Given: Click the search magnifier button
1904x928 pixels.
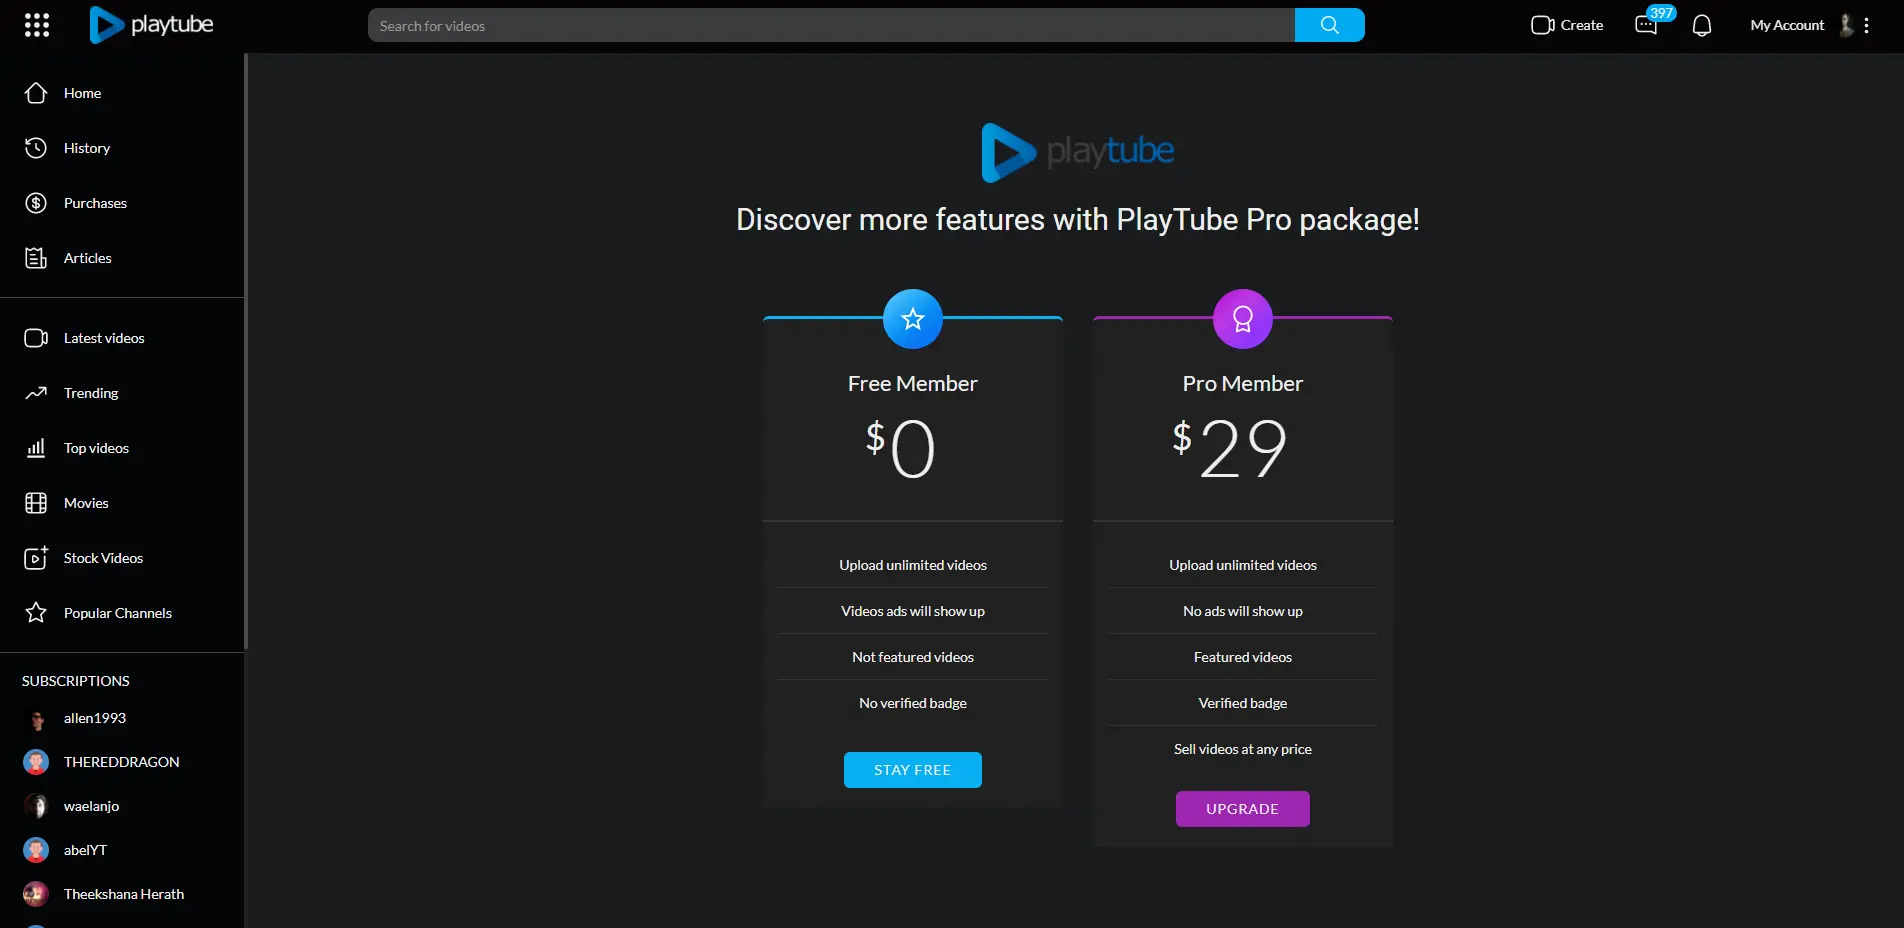Looking at the screenshot, I should pyautogui.click(x=1329, y=25).
